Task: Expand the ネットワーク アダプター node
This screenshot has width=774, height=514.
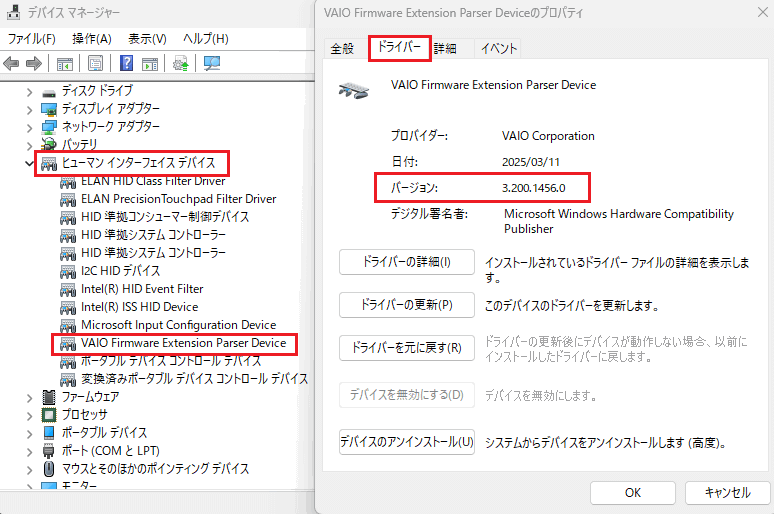Action: coord(29,128)
